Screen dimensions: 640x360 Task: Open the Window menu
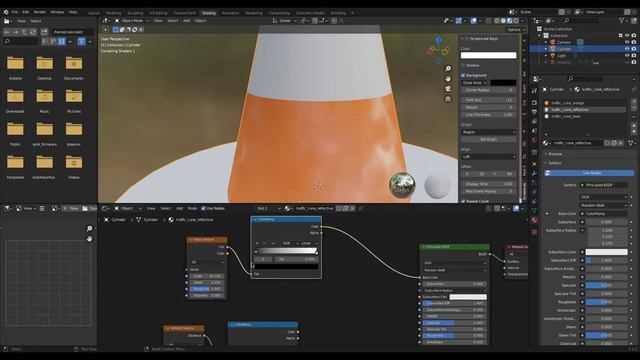[x=57, y=12]
